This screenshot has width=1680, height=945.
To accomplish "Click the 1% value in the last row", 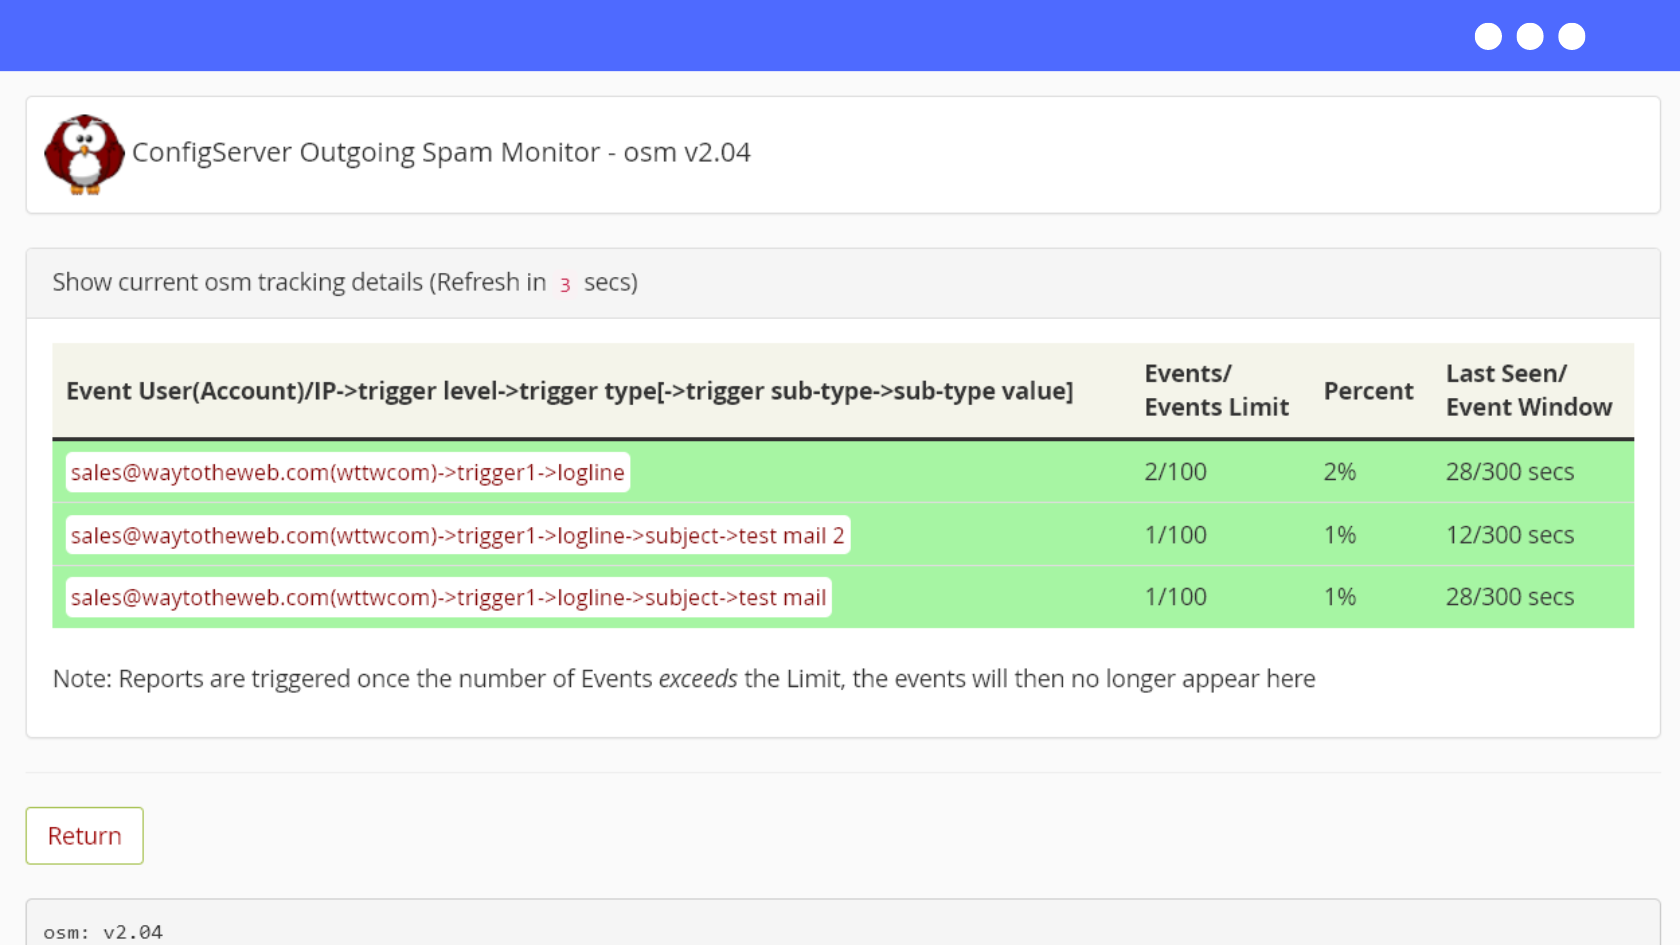I will (1339, 597).
